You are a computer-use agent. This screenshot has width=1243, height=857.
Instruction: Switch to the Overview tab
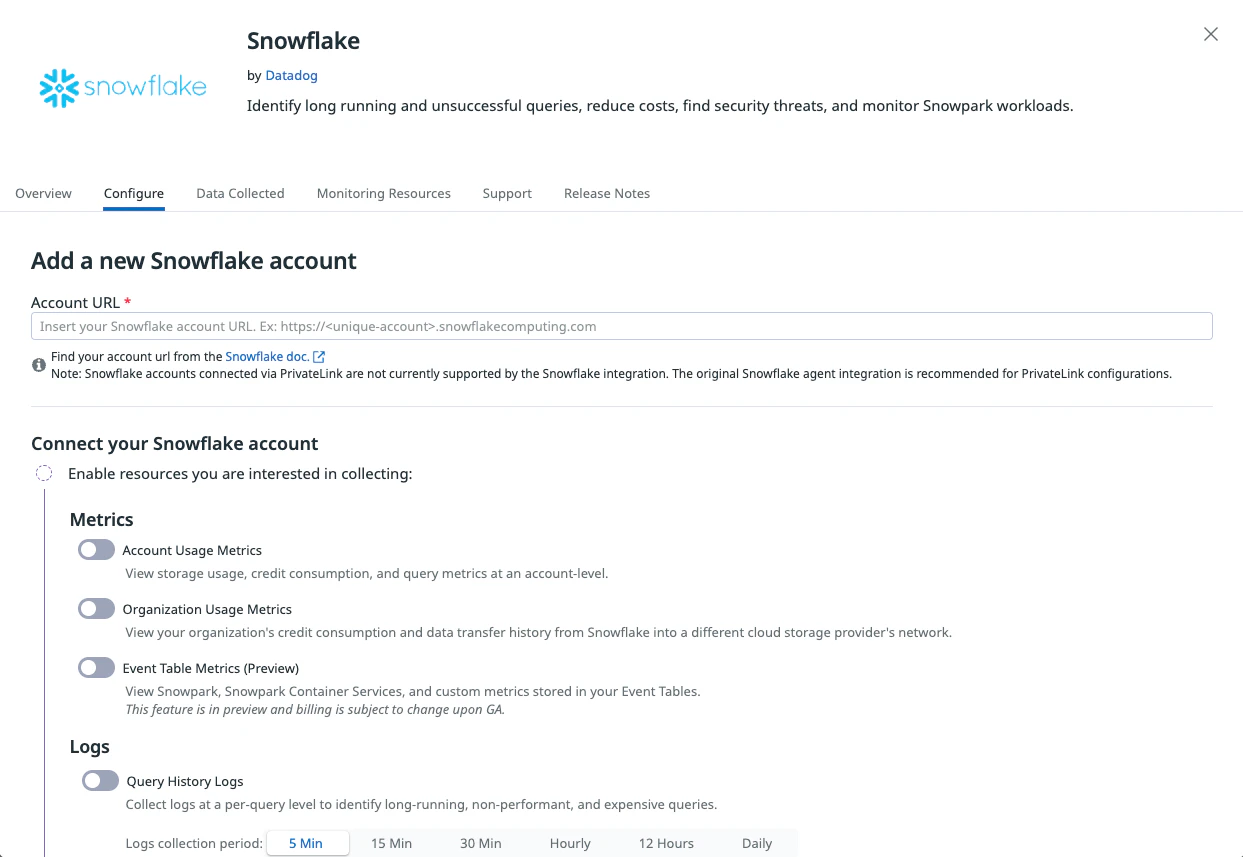point(43,193)
